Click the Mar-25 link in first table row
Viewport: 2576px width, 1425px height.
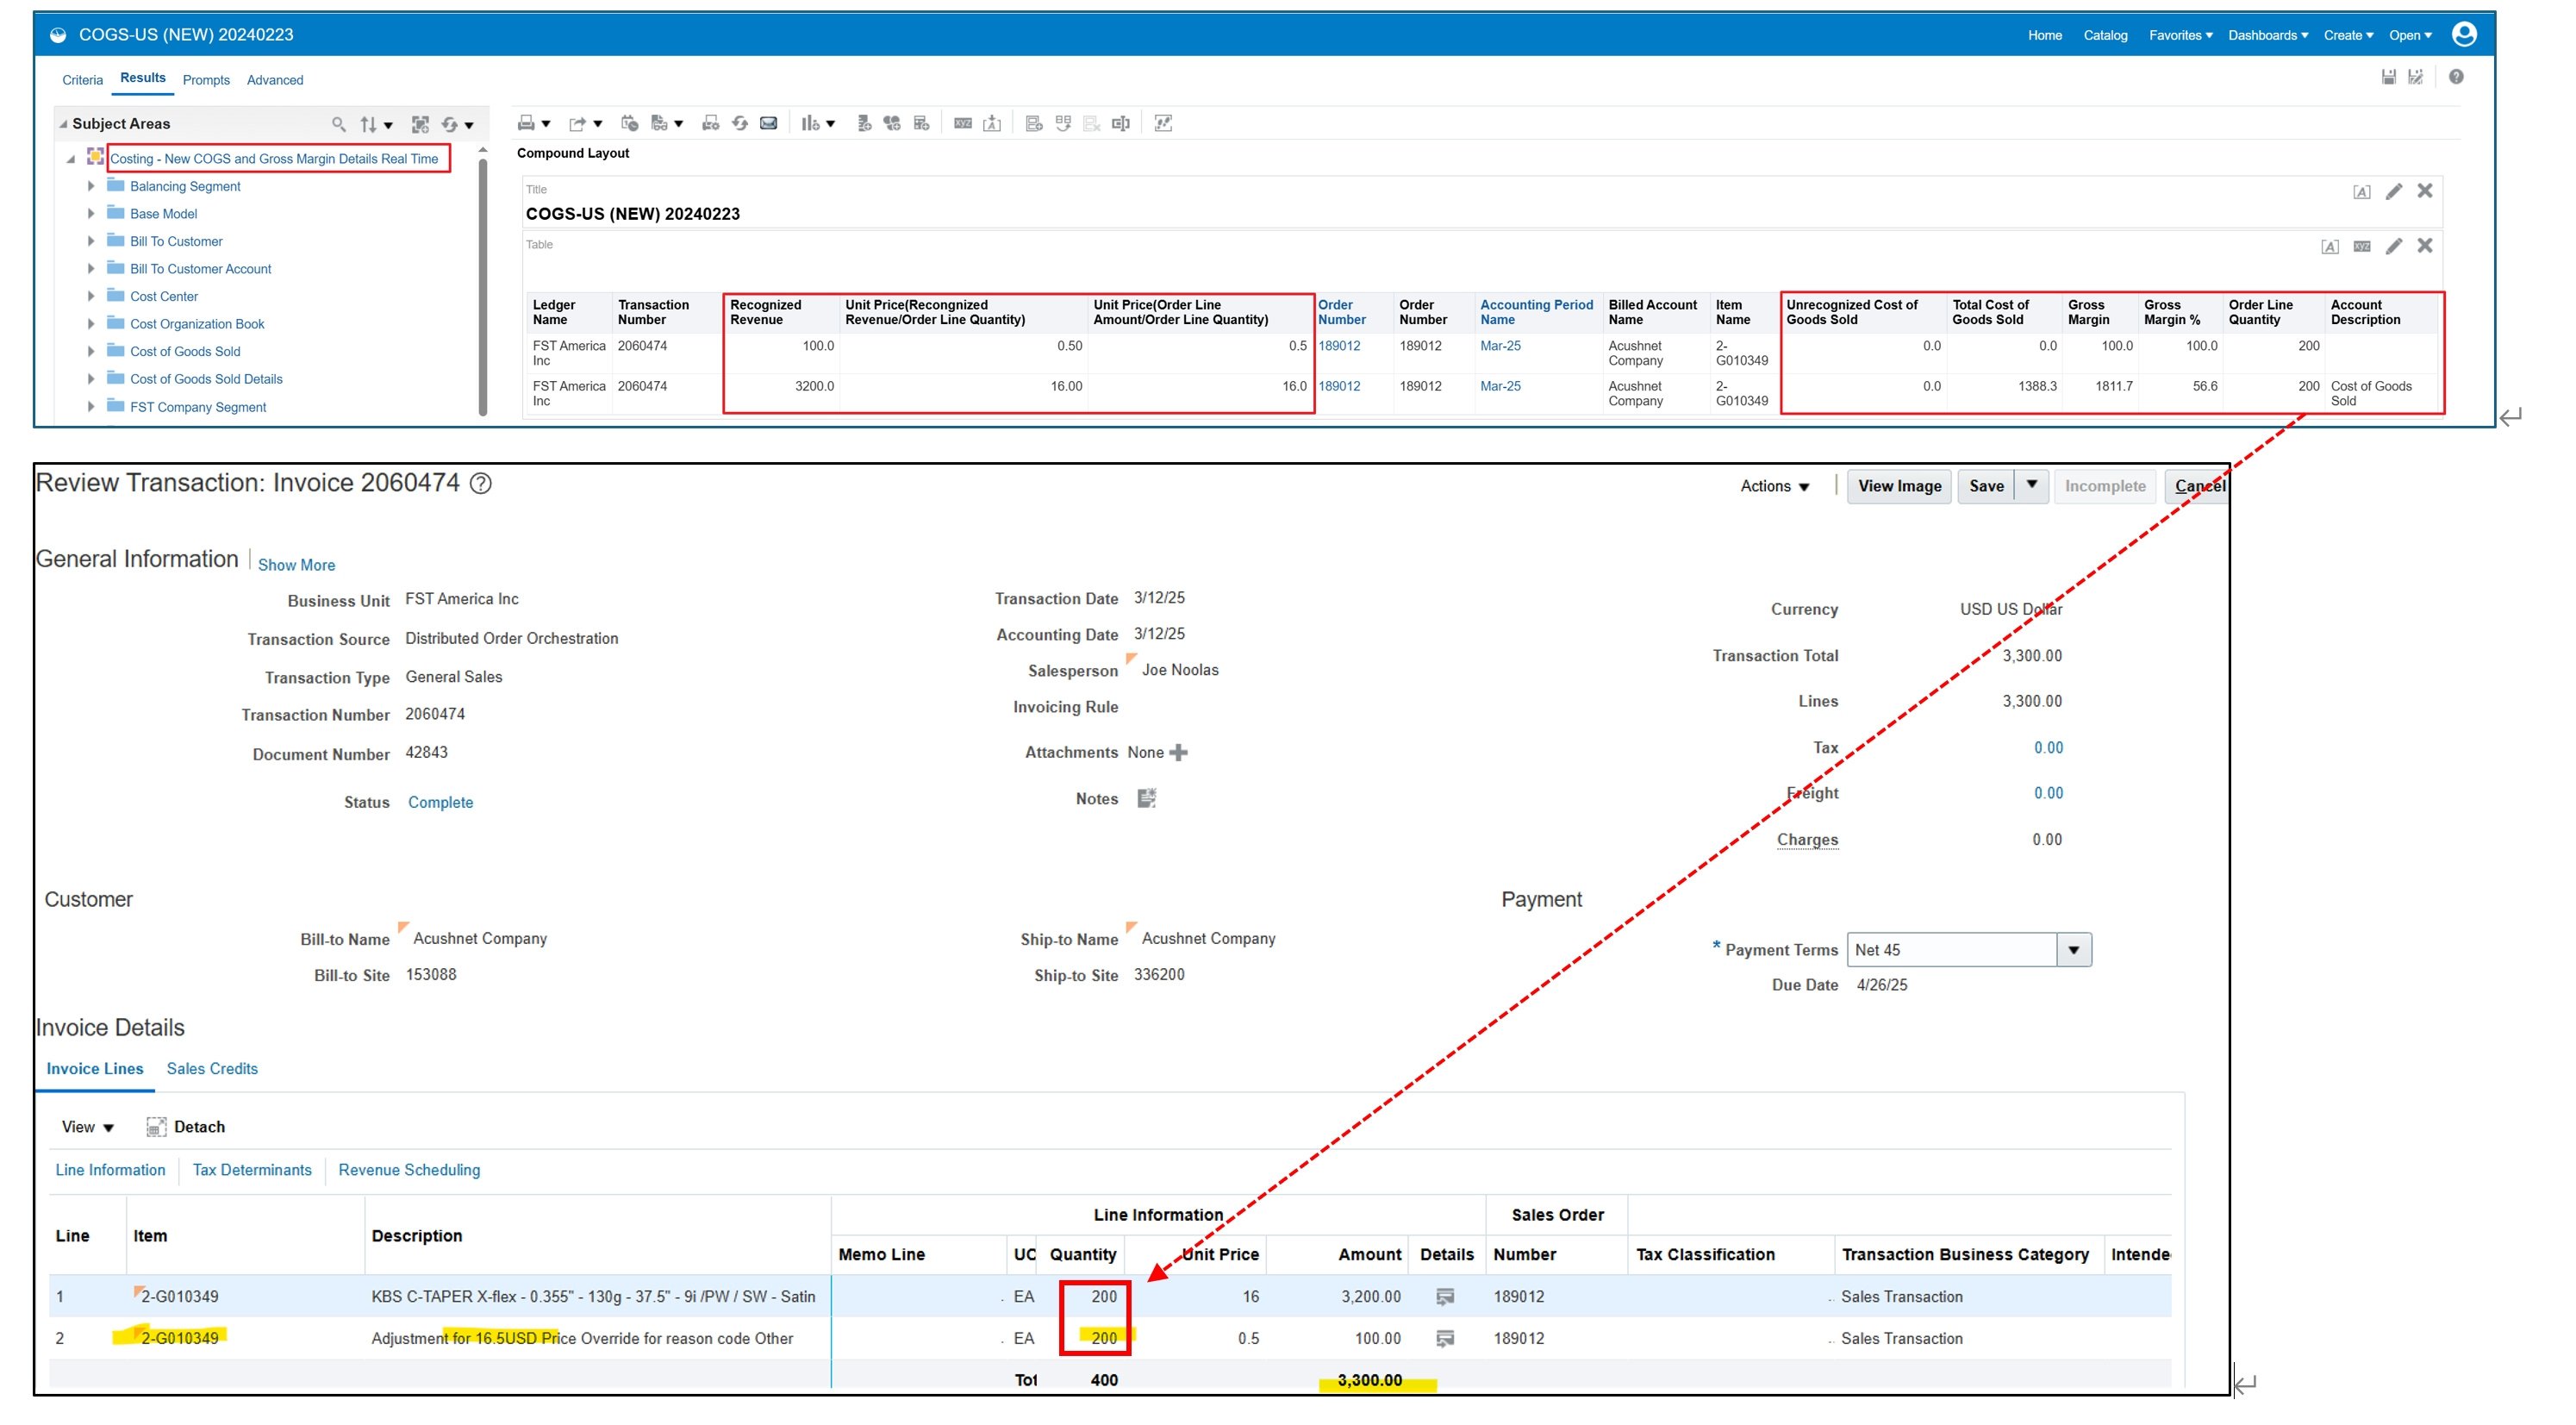click(x=1500, y=346)
